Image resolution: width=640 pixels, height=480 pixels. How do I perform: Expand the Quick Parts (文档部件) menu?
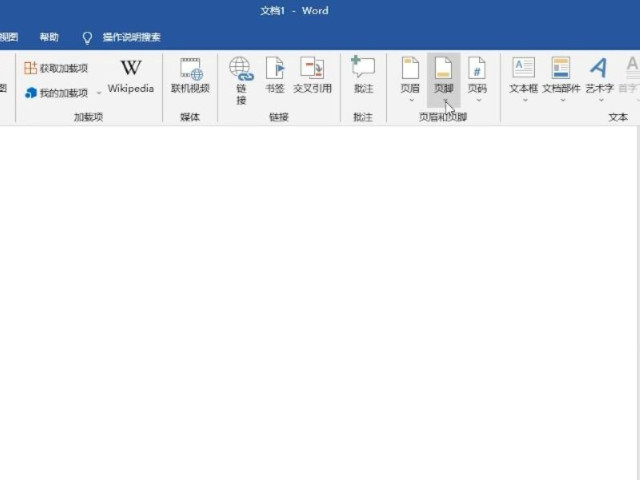(561, 99)
